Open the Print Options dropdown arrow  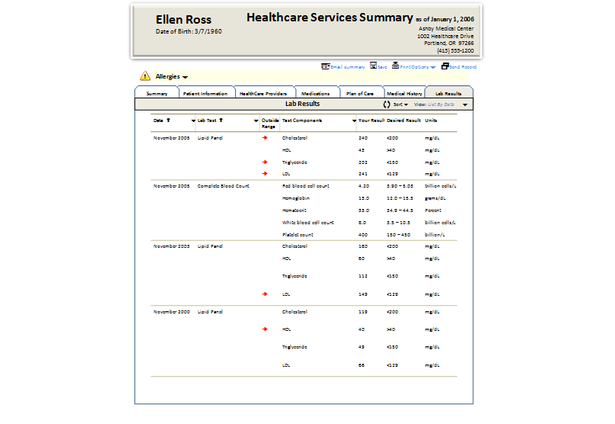click(433, 67)
